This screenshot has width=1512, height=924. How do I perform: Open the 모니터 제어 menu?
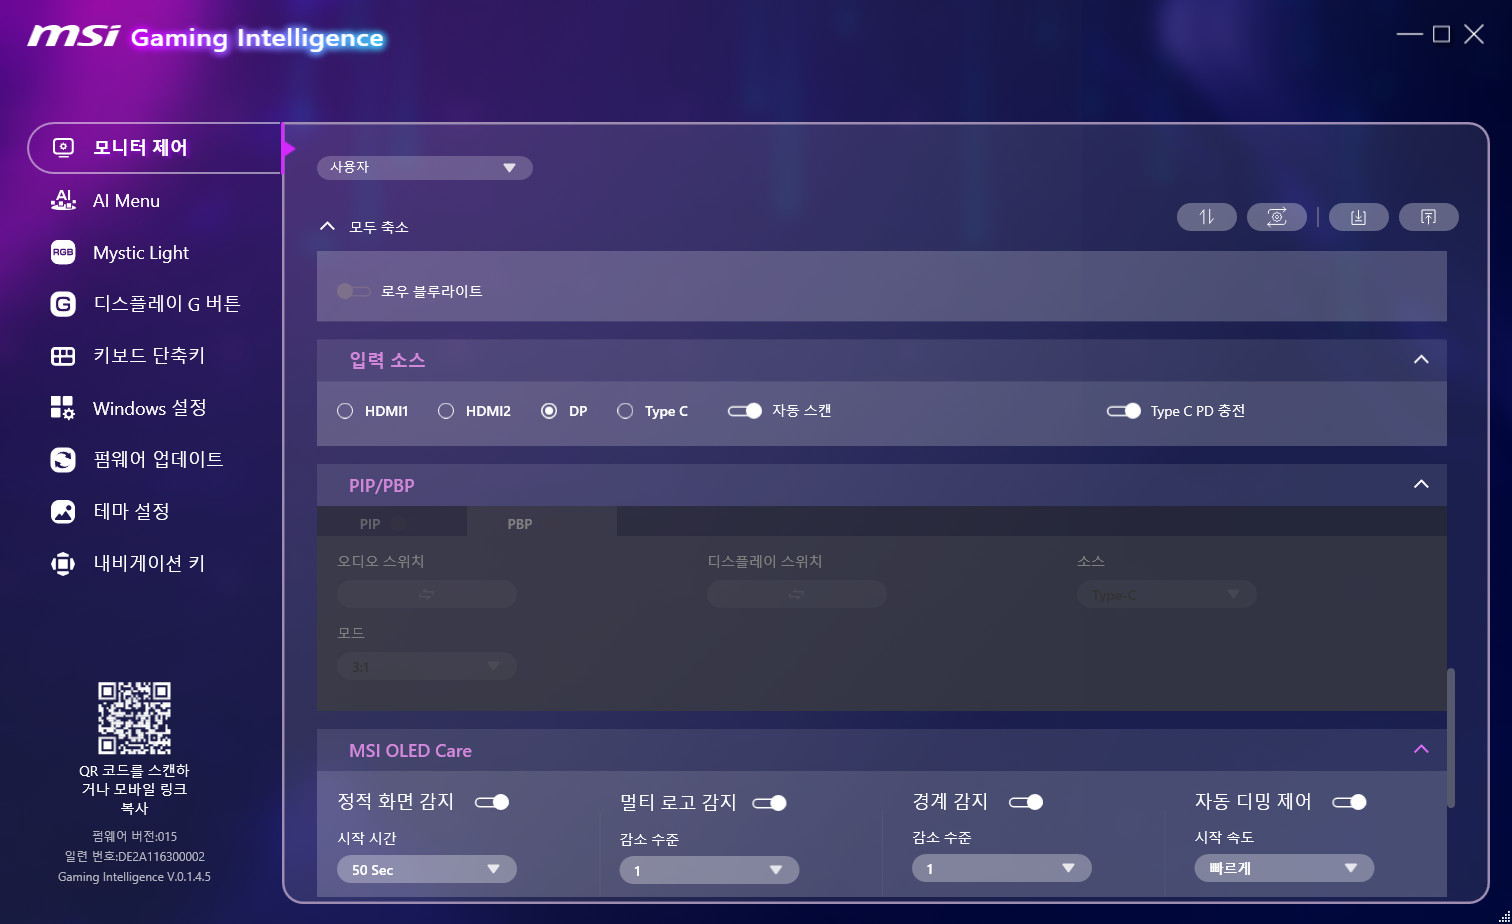[155, 148]
